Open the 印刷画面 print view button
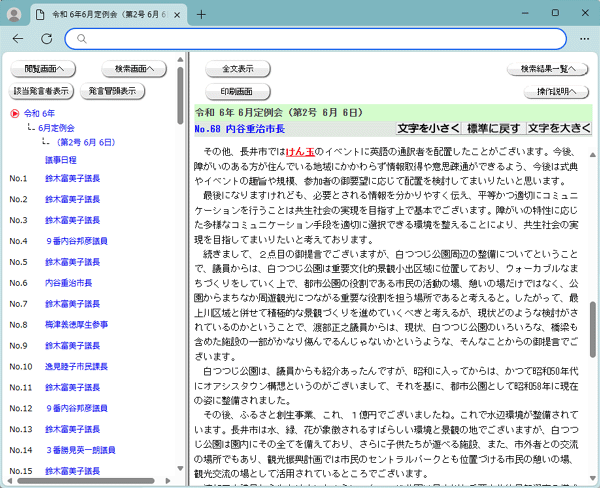 pos(238,91)
